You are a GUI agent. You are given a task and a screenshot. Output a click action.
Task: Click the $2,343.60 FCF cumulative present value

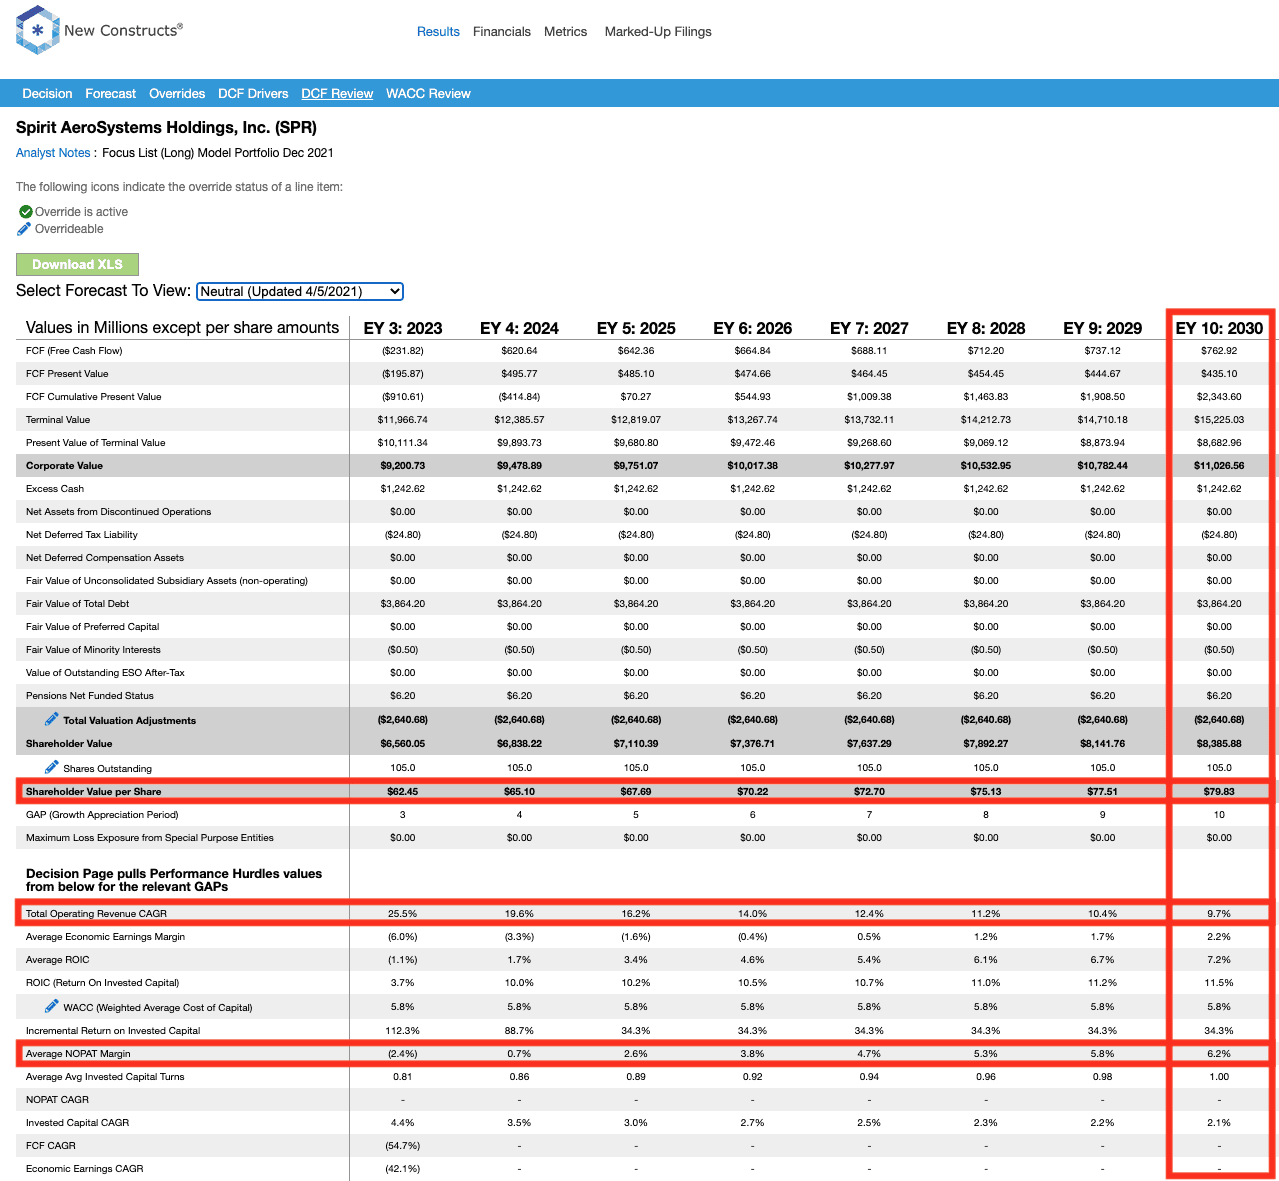point(1219,397)
